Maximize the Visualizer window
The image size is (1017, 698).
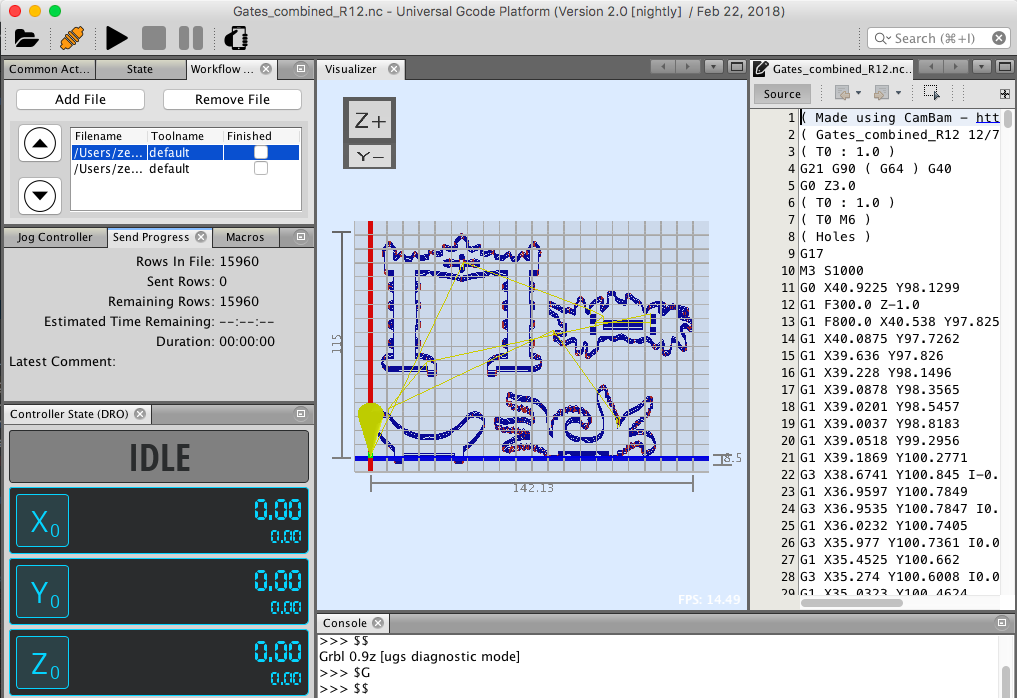coord(737,66)
